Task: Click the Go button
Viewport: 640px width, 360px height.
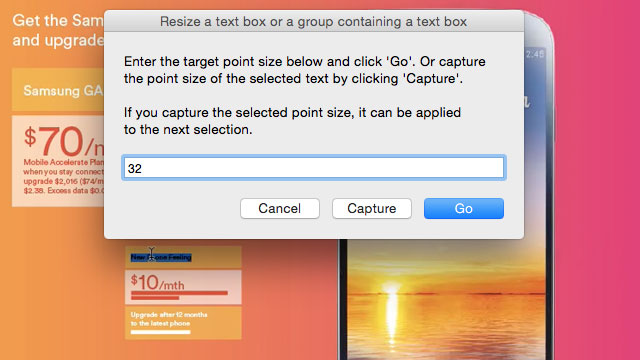Action: click(x=464, y=209)
